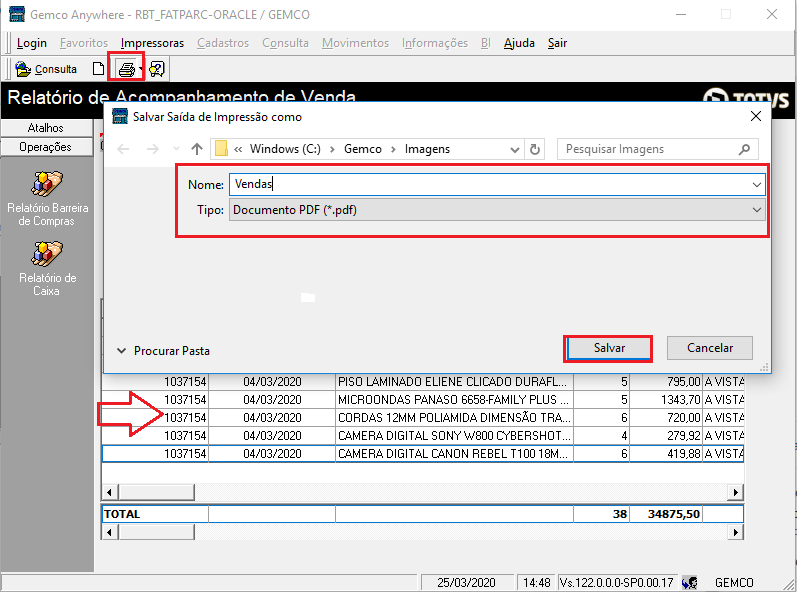Open the Consulta menu in menu bar
Screen dimensions: 797x592
(285, 43)
